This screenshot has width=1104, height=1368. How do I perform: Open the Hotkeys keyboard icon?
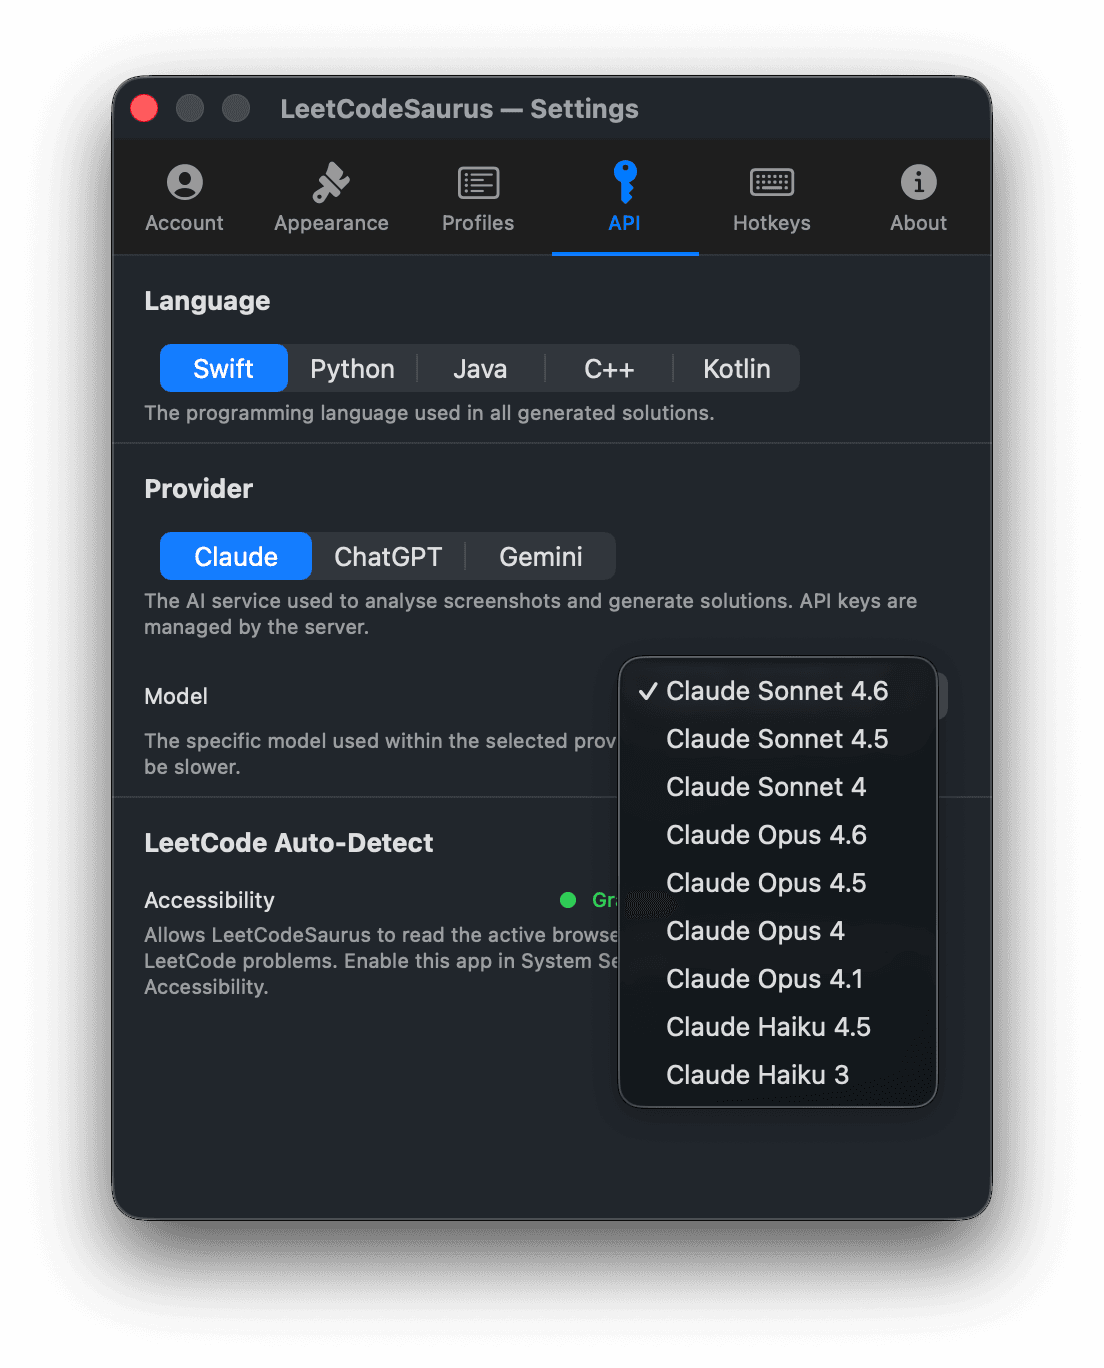[772, 182]
